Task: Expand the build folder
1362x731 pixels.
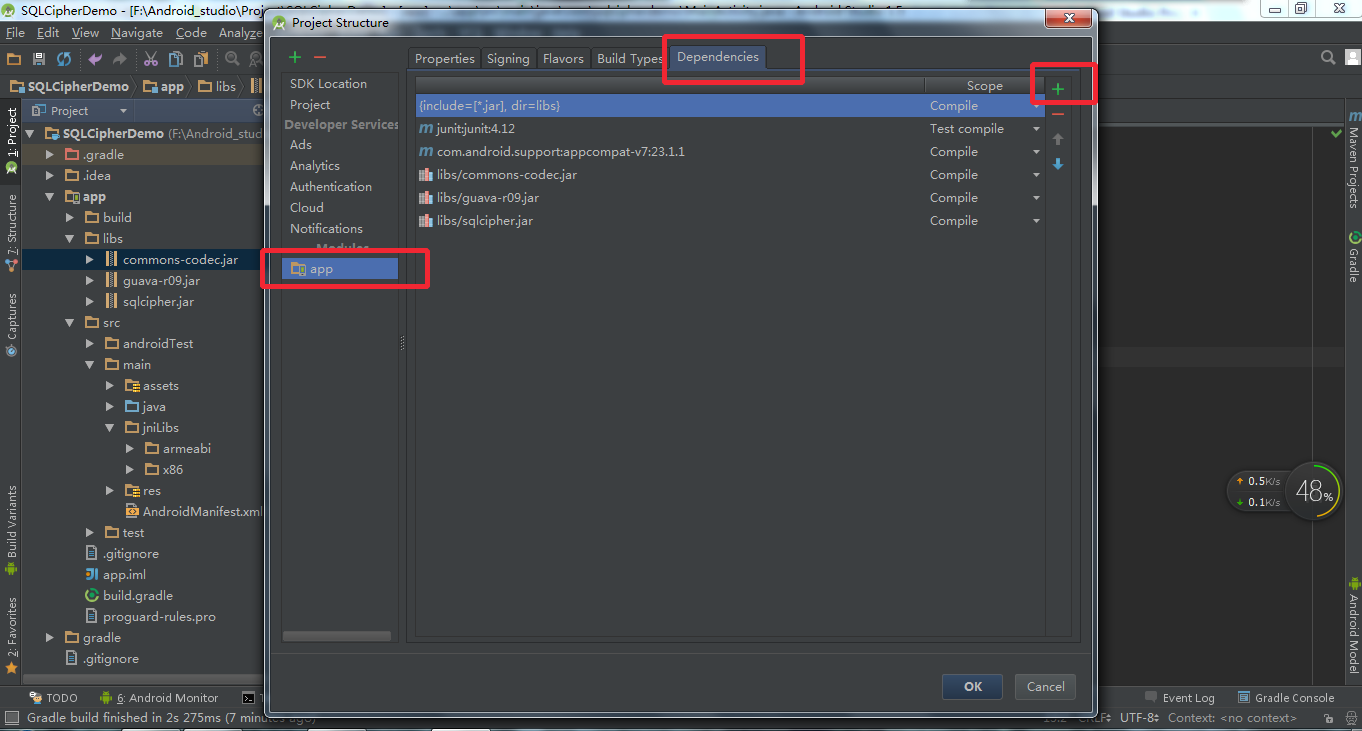Action: [x=70, y=218]
